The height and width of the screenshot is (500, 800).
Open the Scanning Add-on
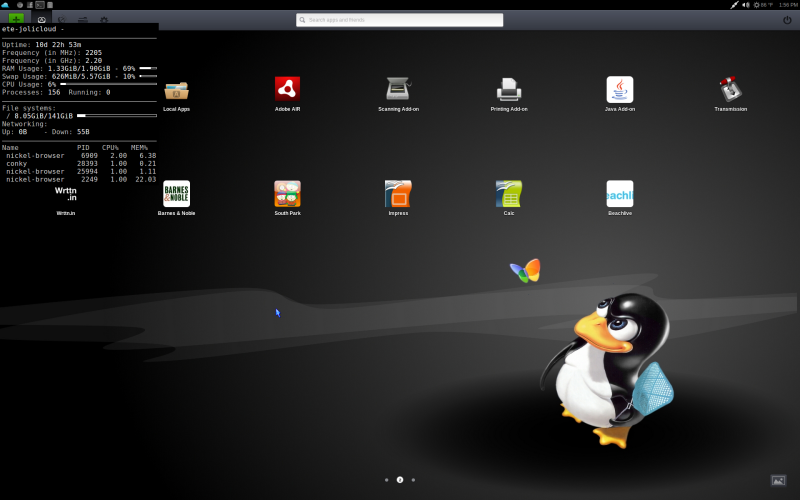click(x=398, y=89)
